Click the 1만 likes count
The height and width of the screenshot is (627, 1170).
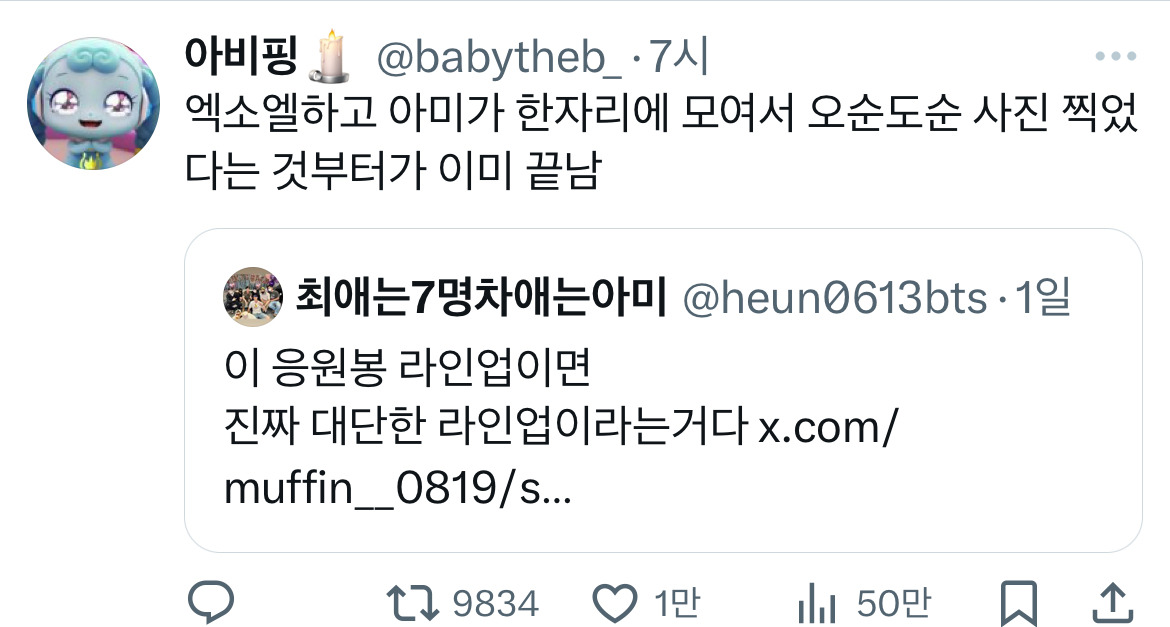click(678, 603)
